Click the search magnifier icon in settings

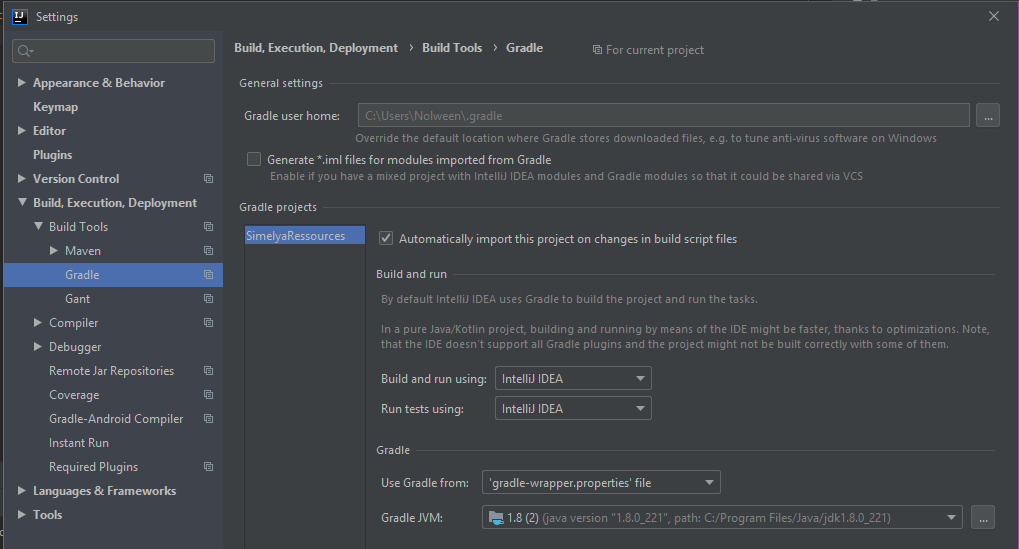pyautogui.click(x=25, y=51)
